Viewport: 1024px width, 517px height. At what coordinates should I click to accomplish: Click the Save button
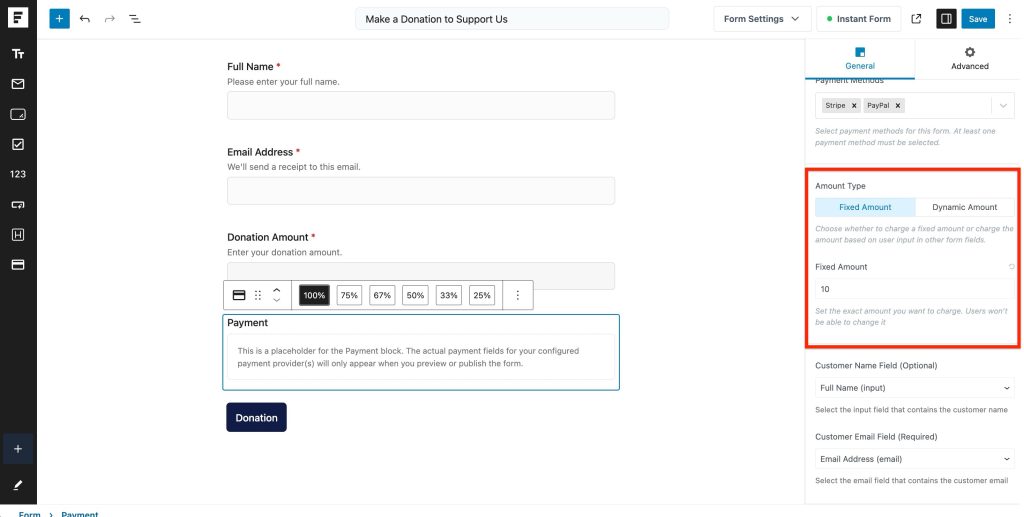coord(977,19)
